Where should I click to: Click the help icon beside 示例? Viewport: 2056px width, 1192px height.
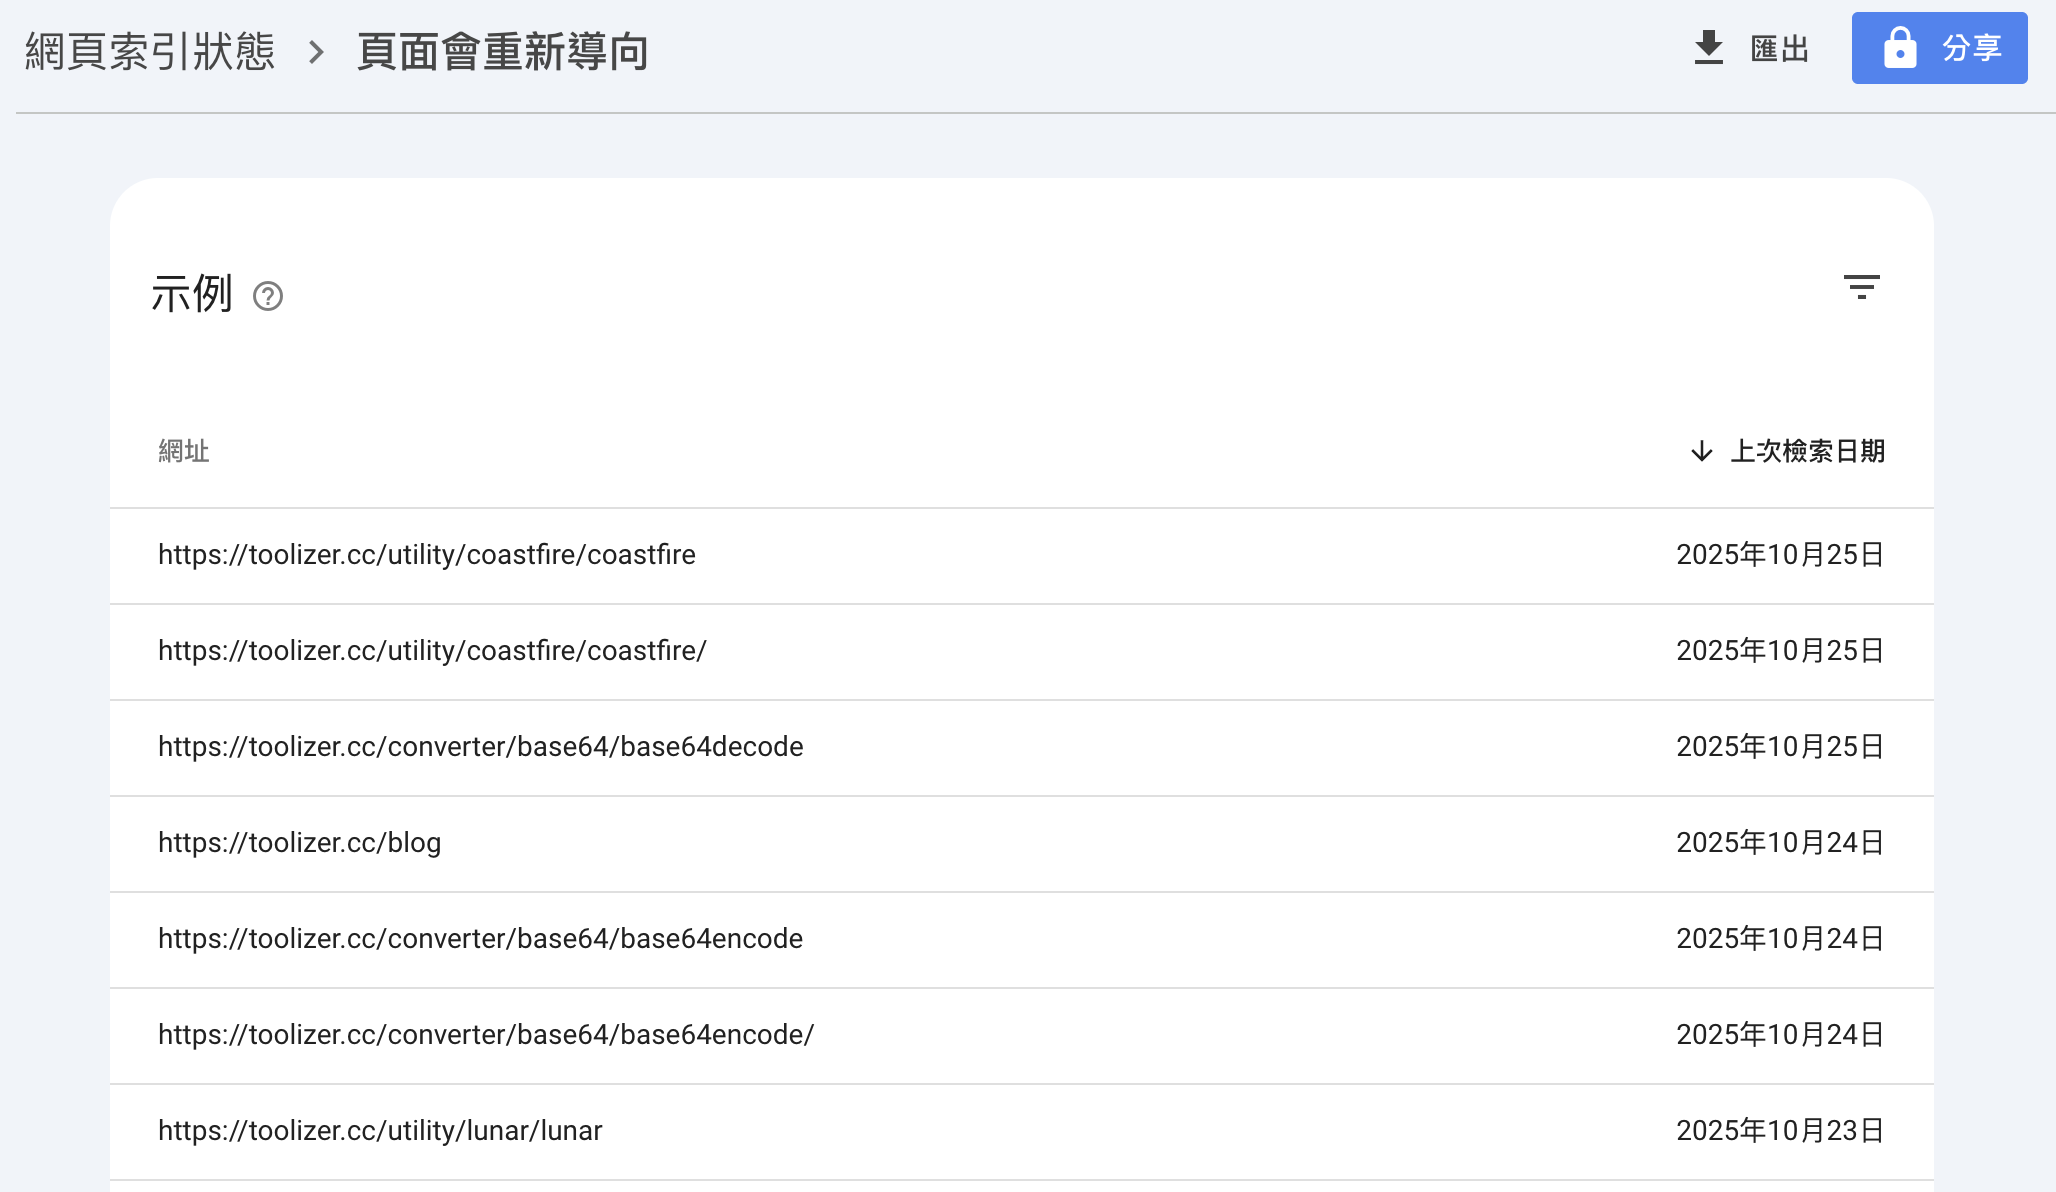[x=268, y=296]
